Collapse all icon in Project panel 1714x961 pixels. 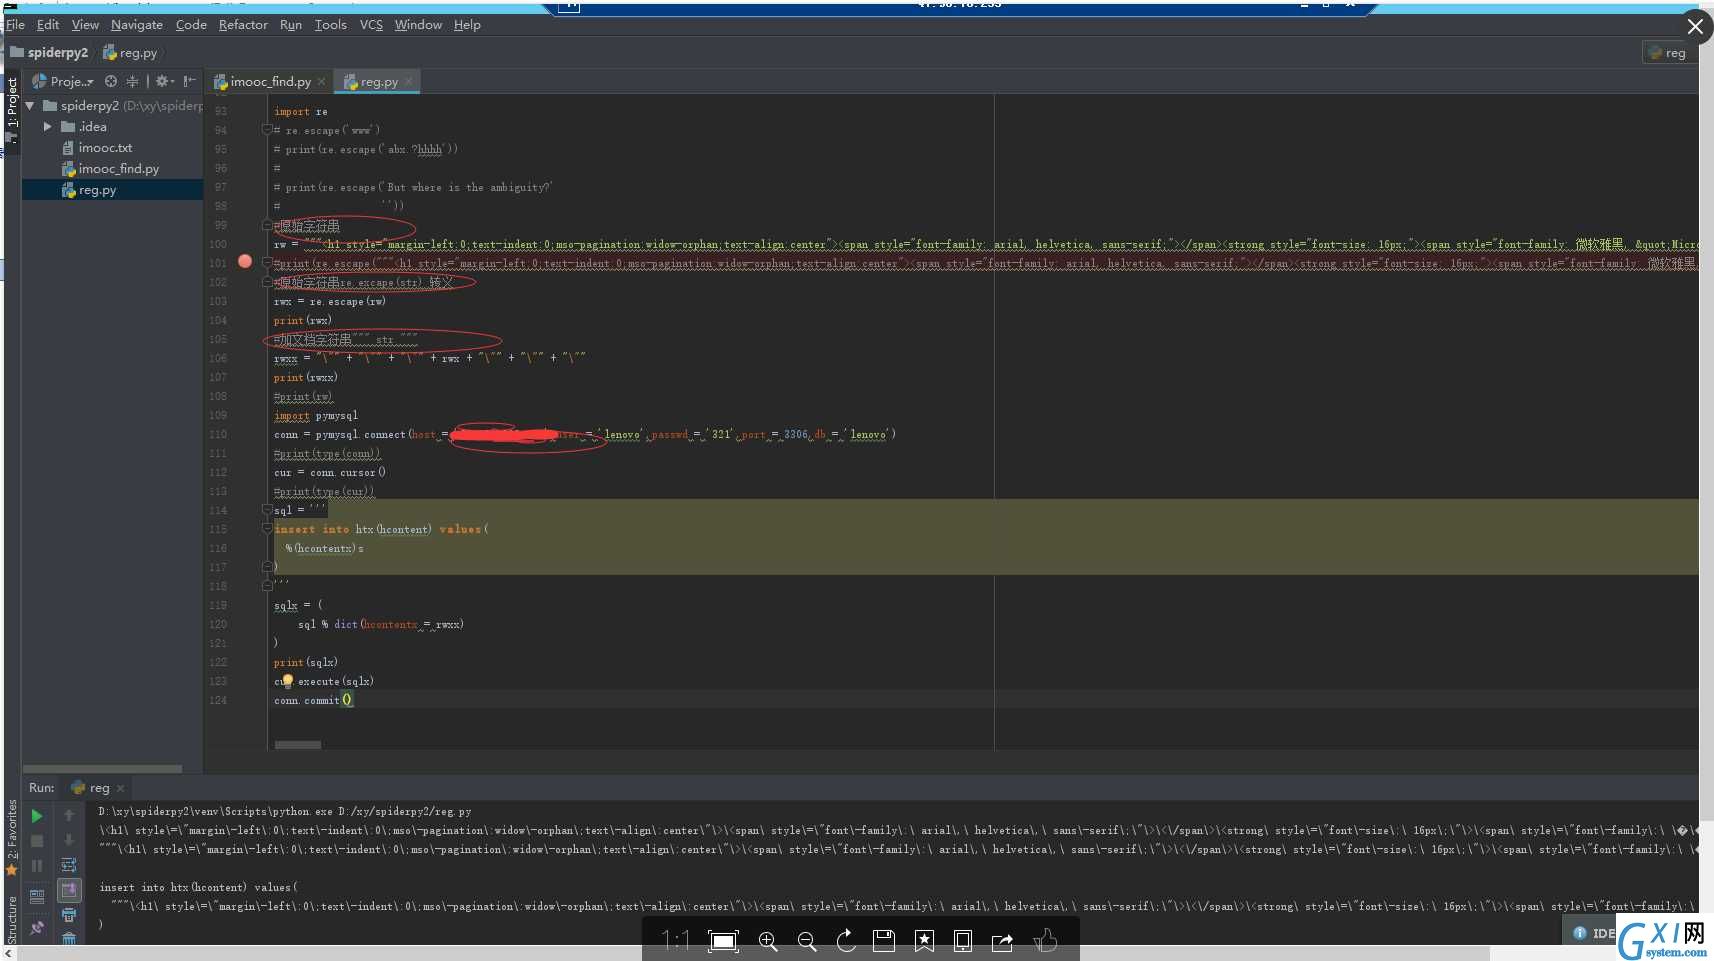point(132,81)
